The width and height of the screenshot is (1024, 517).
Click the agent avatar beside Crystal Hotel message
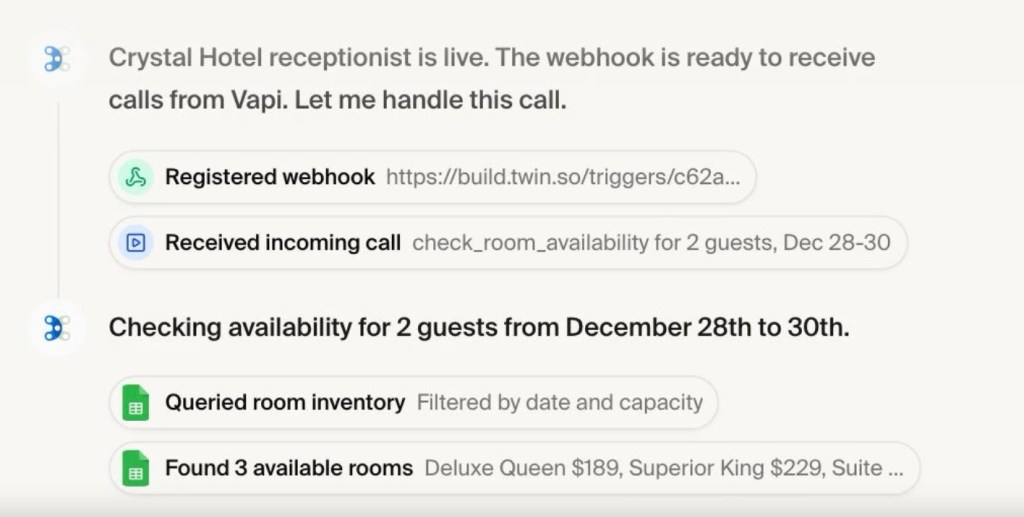point(56,59)
